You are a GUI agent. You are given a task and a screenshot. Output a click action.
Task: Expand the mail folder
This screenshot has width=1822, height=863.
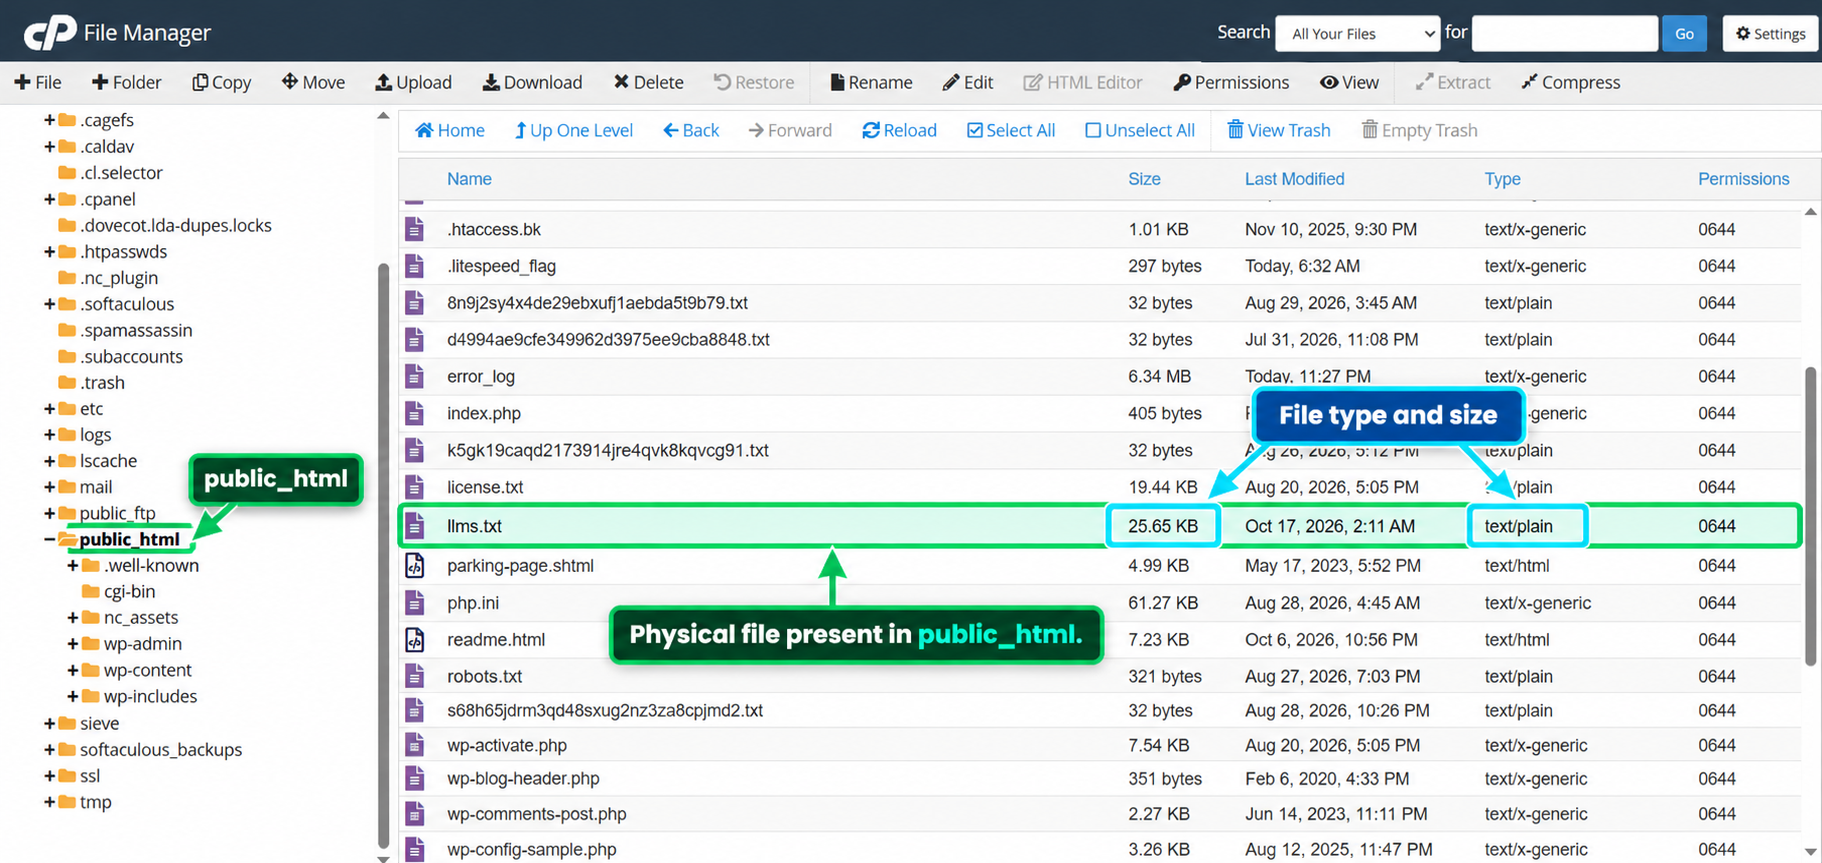point(49,487)
